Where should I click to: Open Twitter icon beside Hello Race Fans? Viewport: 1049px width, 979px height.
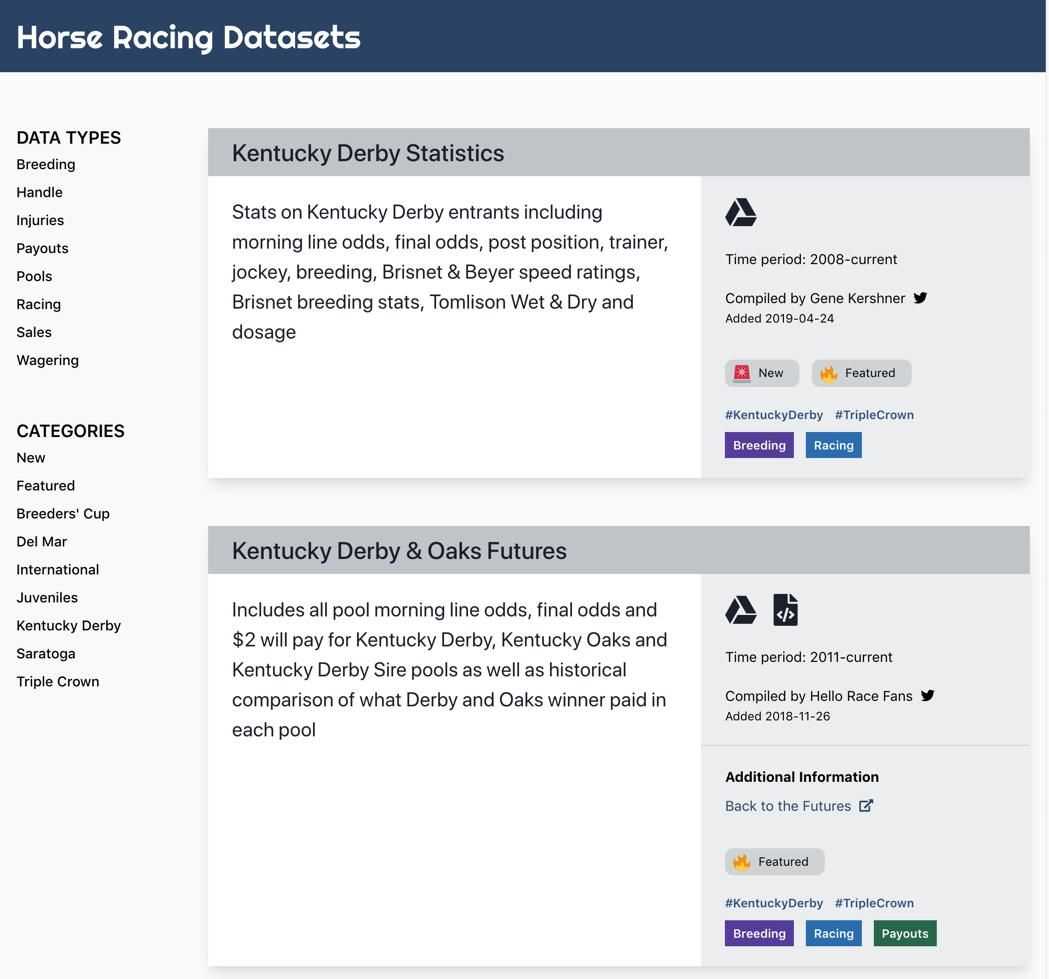coord(927,696)
